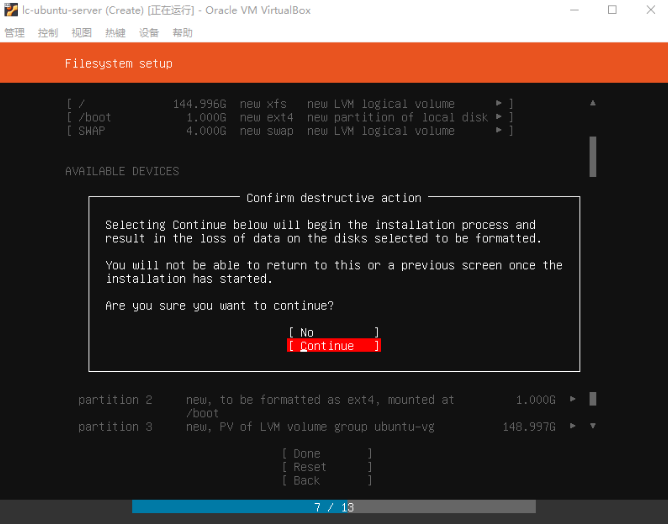668x524 pixels.
Task: Expand the /boot ext4 entry arrow
Action: [x=498, y=117]
